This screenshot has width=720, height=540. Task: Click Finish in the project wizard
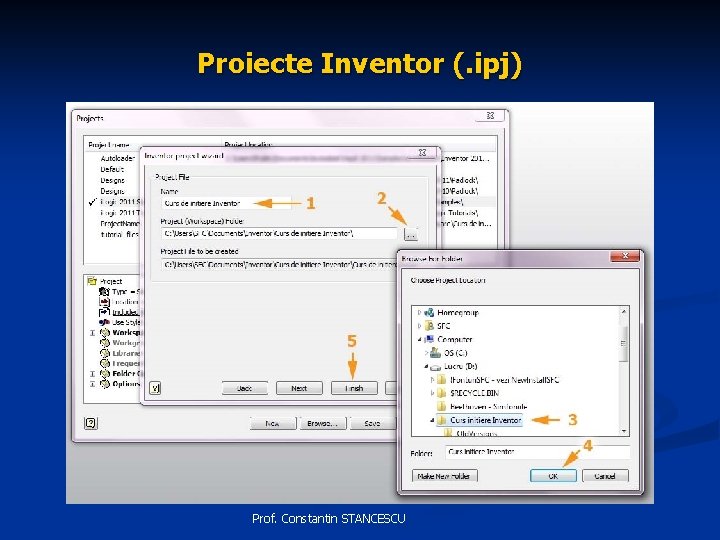pos(354,388)
